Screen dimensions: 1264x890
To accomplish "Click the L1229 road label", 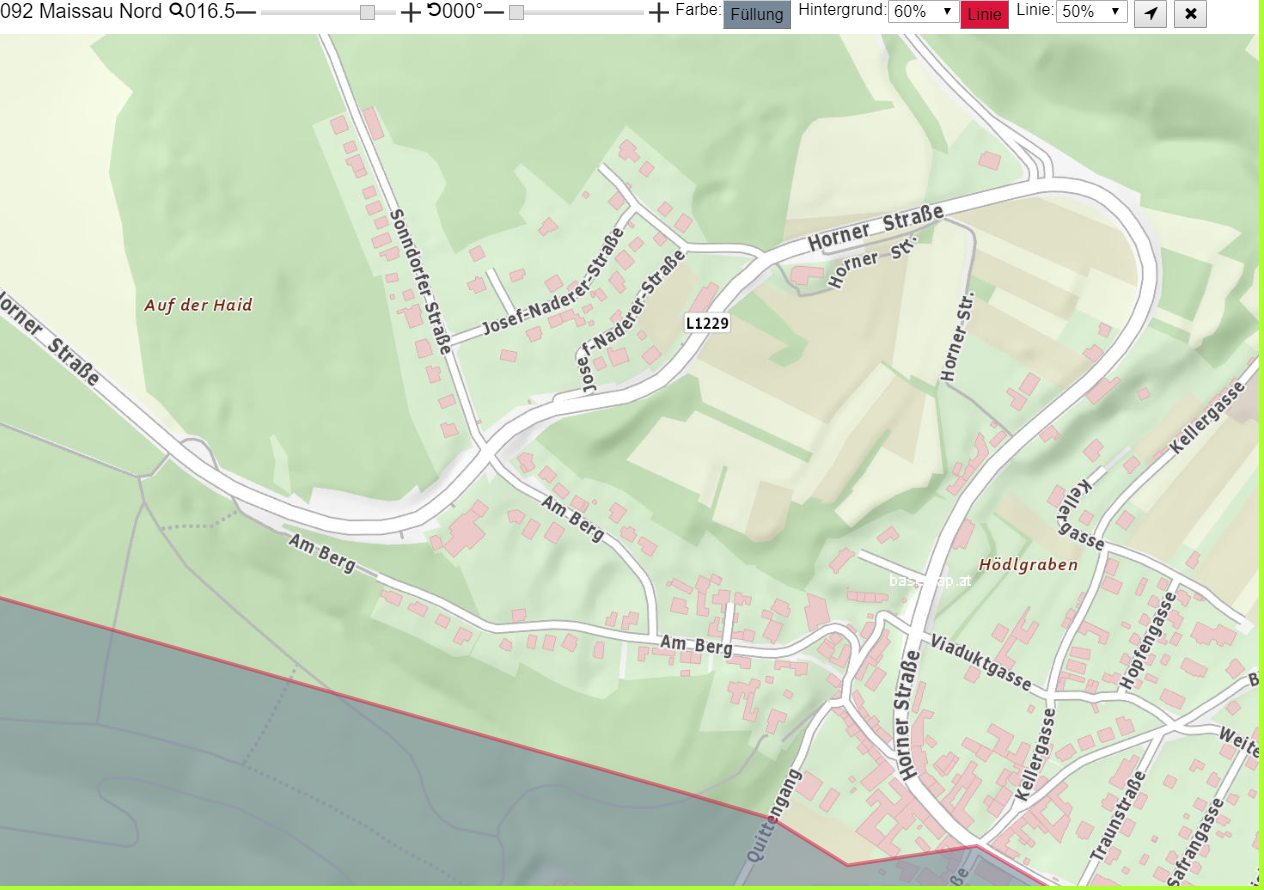I will pyautogui.click(x=707, y=323).
